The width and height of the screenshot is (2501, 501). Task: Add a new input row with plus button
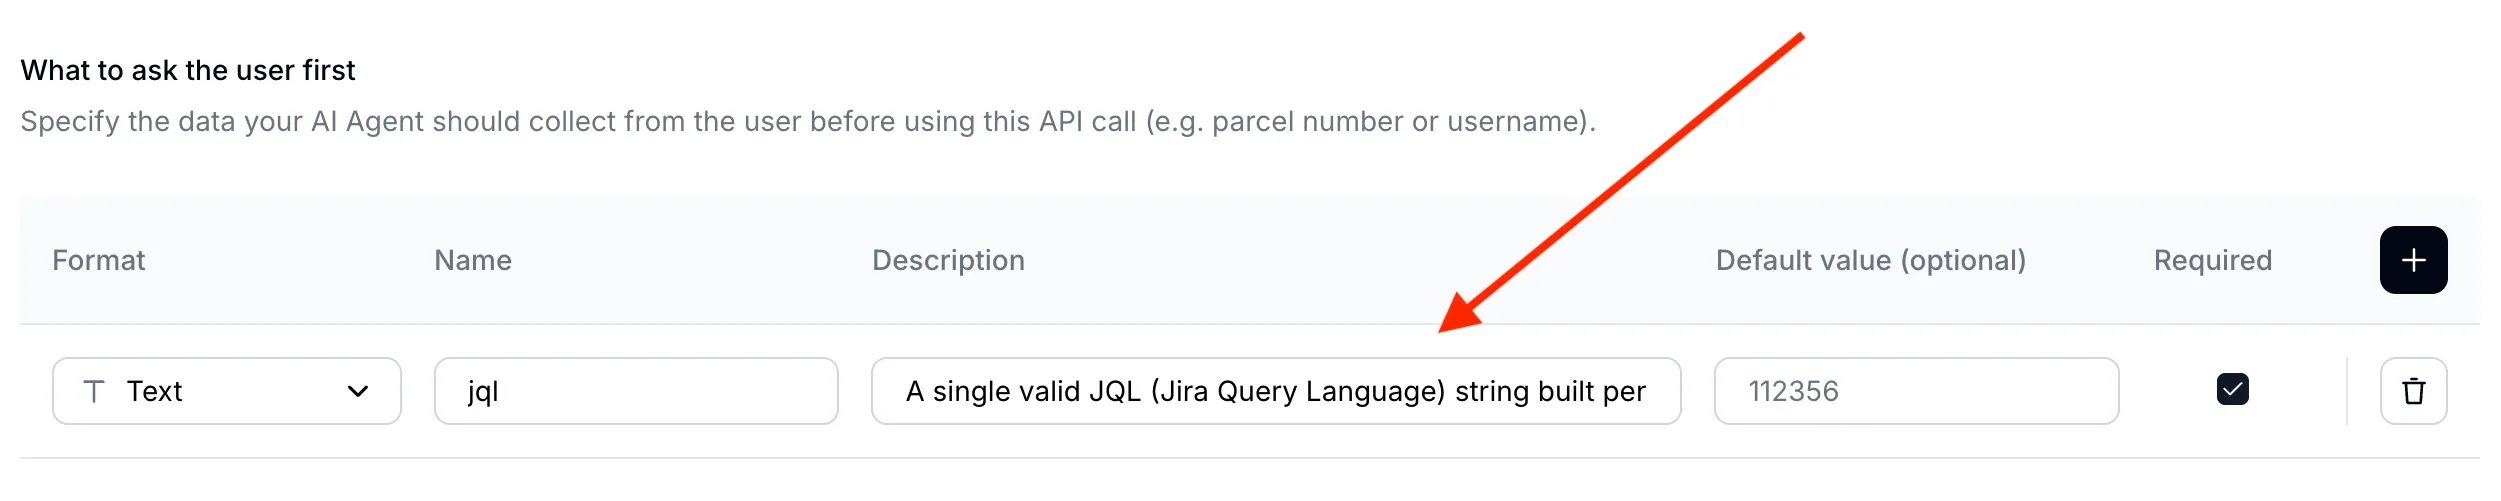pyautogui.click(x=2412, y=260)
